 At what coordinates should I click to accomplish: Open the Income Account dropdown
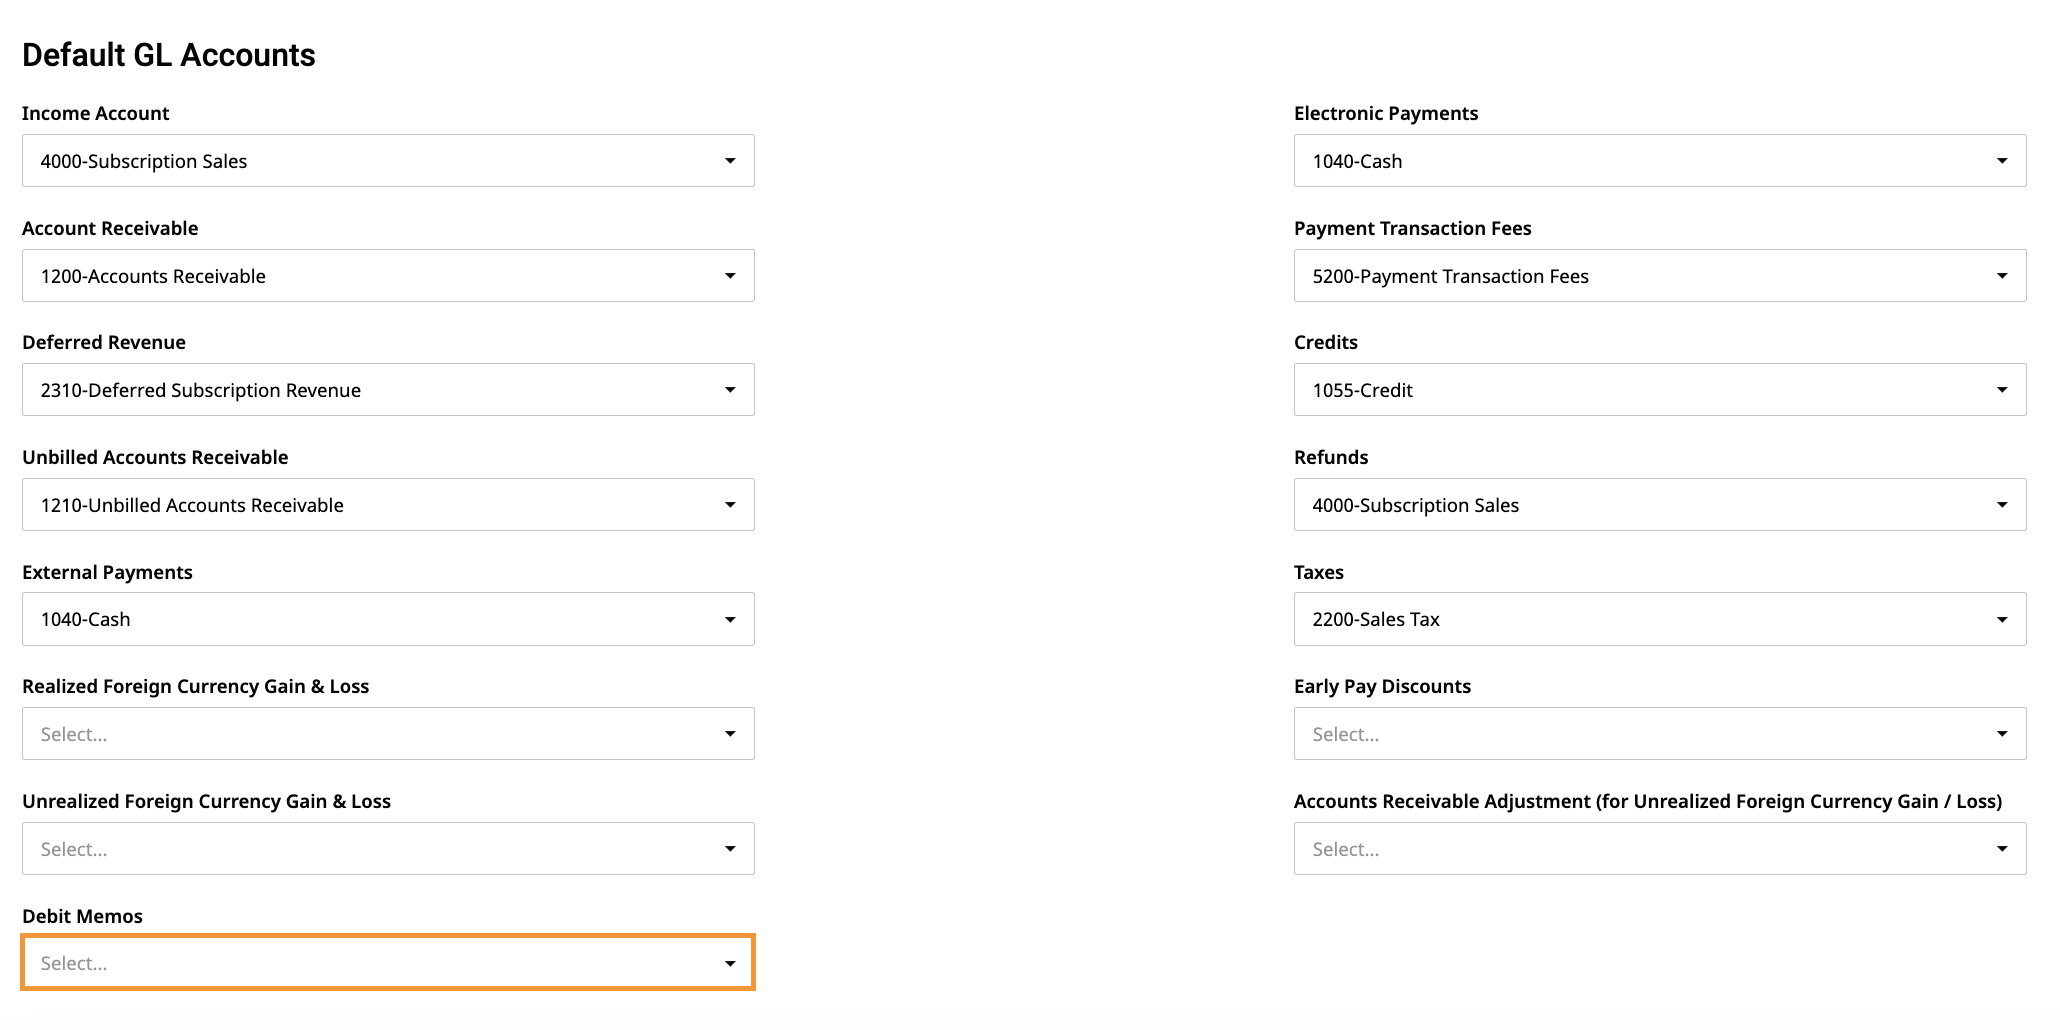[388, 161]
